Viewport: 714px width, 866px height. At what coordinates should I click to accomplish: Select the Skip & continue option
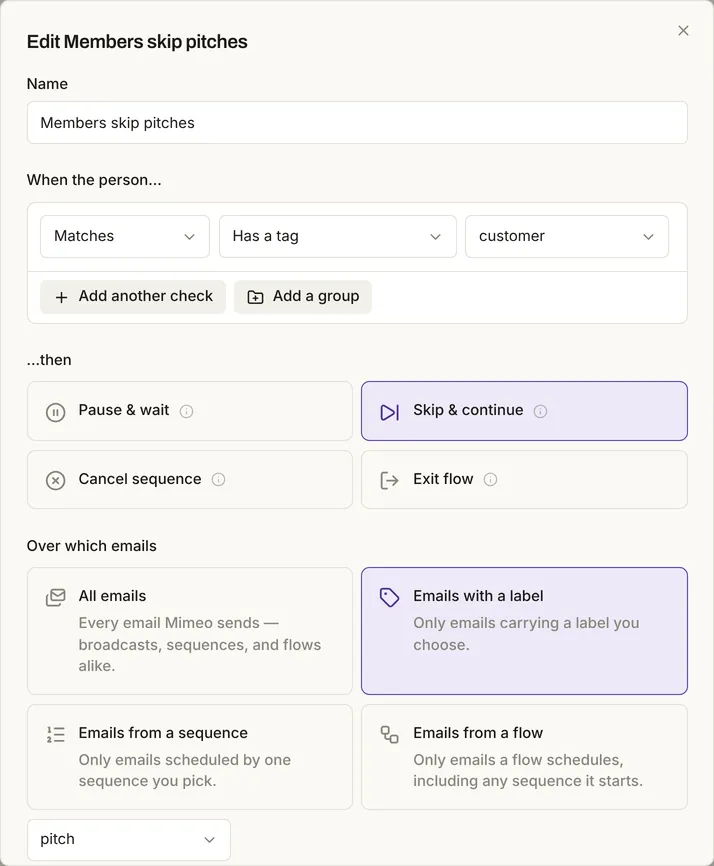pyautogui.click(x=524, y=411)
